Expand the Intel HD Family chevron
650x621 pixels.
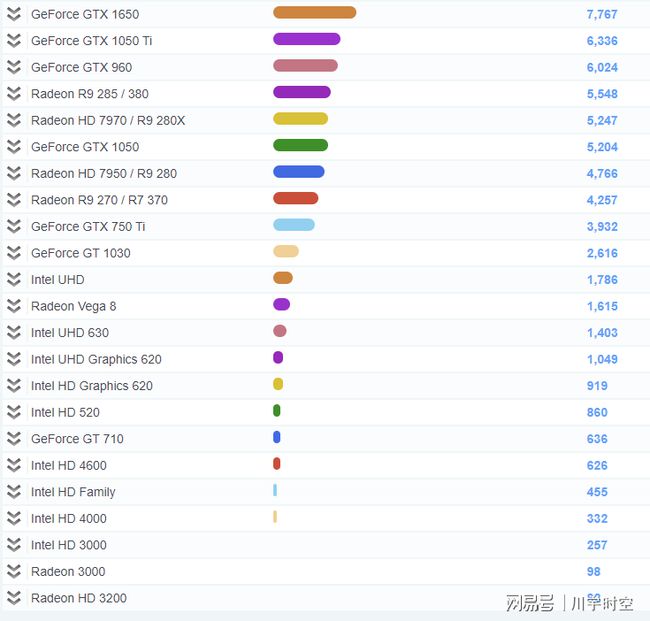14,492
